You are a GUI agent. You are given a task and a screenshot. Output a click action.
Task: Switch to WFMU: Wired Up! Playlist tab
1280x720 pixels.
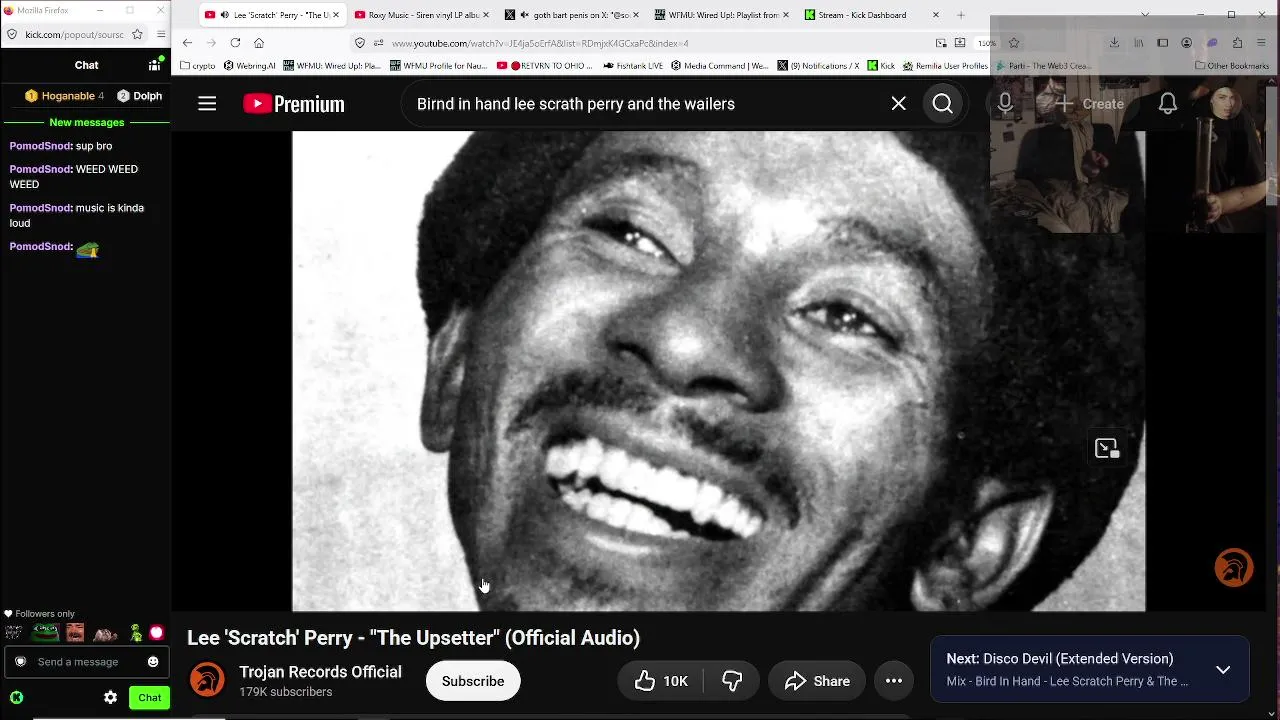click(x=723, y=15)
